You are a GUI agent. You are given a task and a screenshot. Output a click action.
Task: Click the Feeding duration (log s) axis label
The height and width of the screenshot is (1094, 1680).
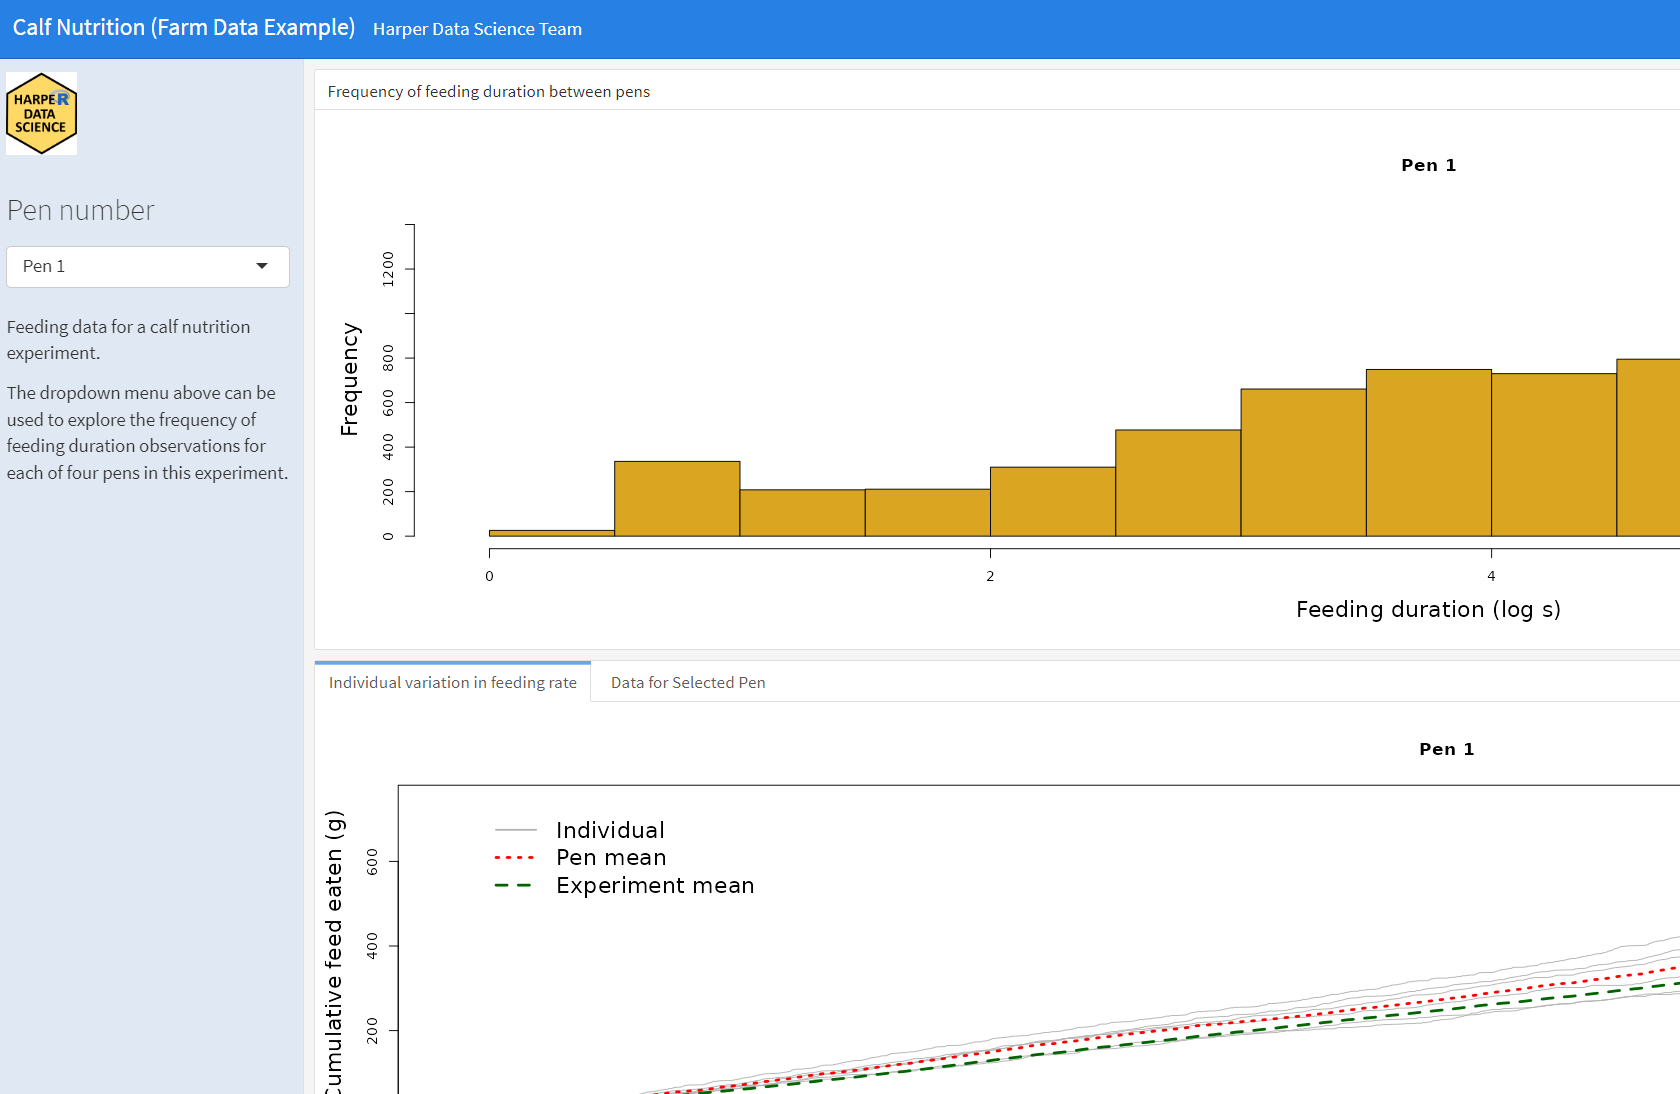pos(1428,609)
